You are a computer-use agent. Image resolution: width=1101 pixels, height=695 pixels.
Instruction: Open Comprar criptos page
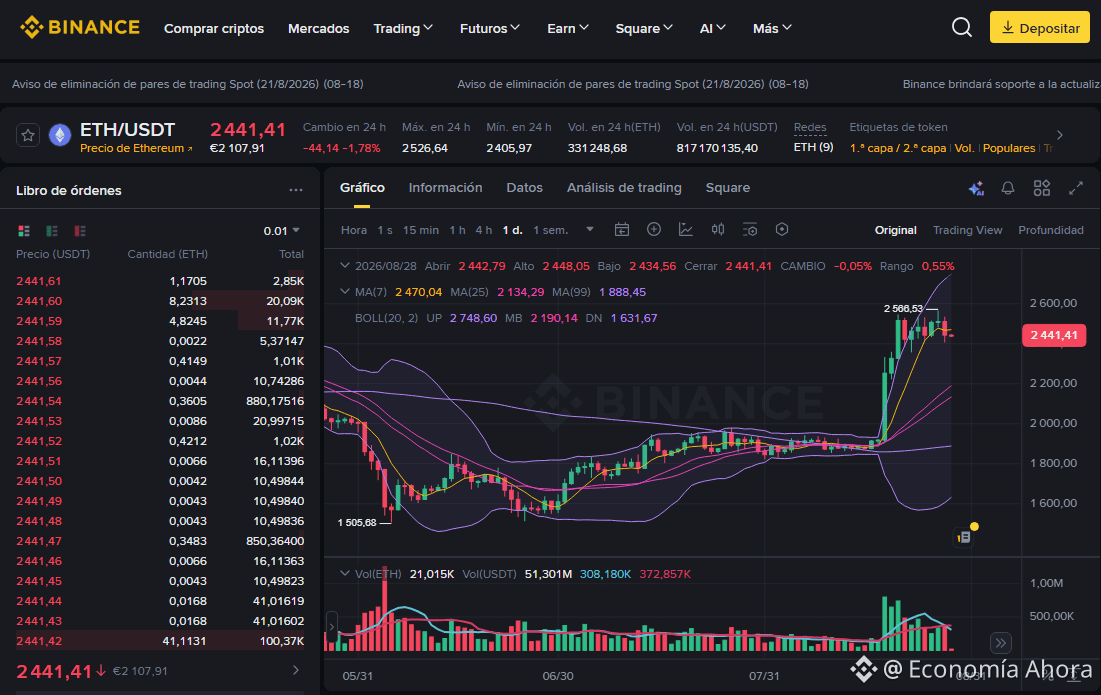(214, 28)
